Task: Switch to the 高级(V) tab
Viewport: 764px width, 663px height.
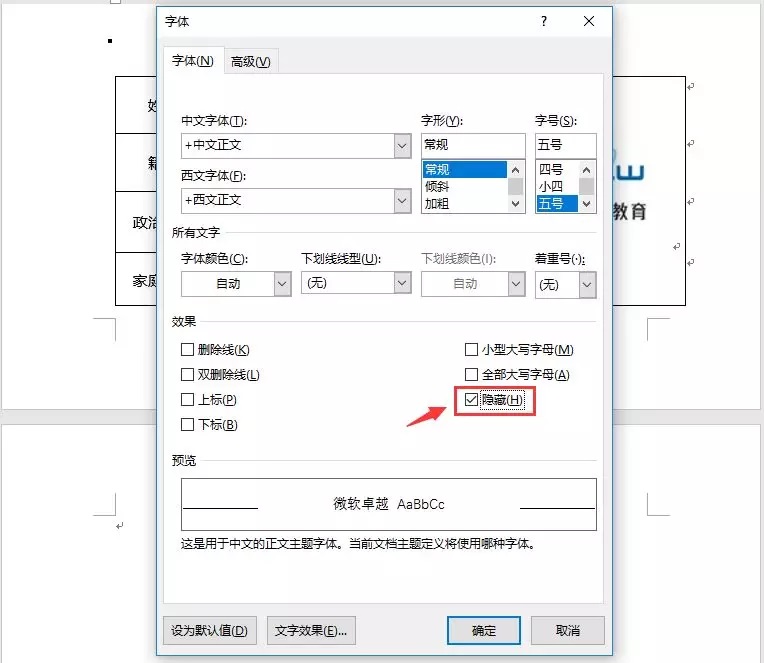Action: pos(250,62)
